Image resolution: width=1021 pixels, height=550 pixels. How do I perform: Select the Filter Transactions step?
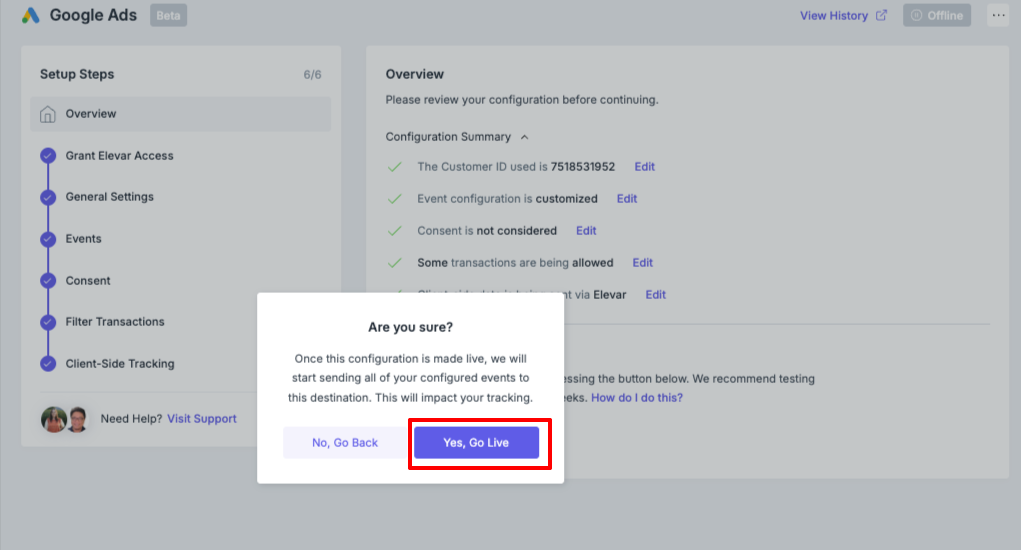point(115,322)
